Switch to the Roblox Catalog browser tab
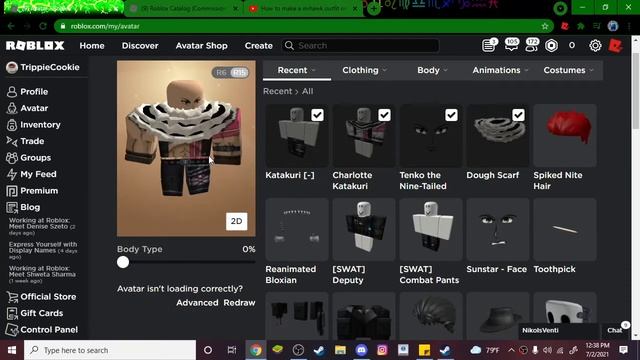Viewport: 640px width, 360px height. click(184, 8)
